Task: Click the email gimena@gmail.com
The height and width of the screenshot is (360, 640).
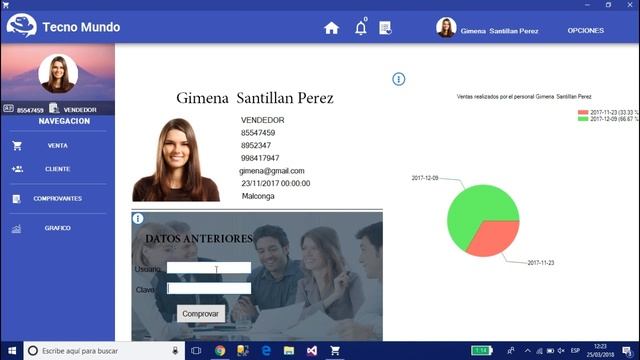Action: click(x=272, y=171)
